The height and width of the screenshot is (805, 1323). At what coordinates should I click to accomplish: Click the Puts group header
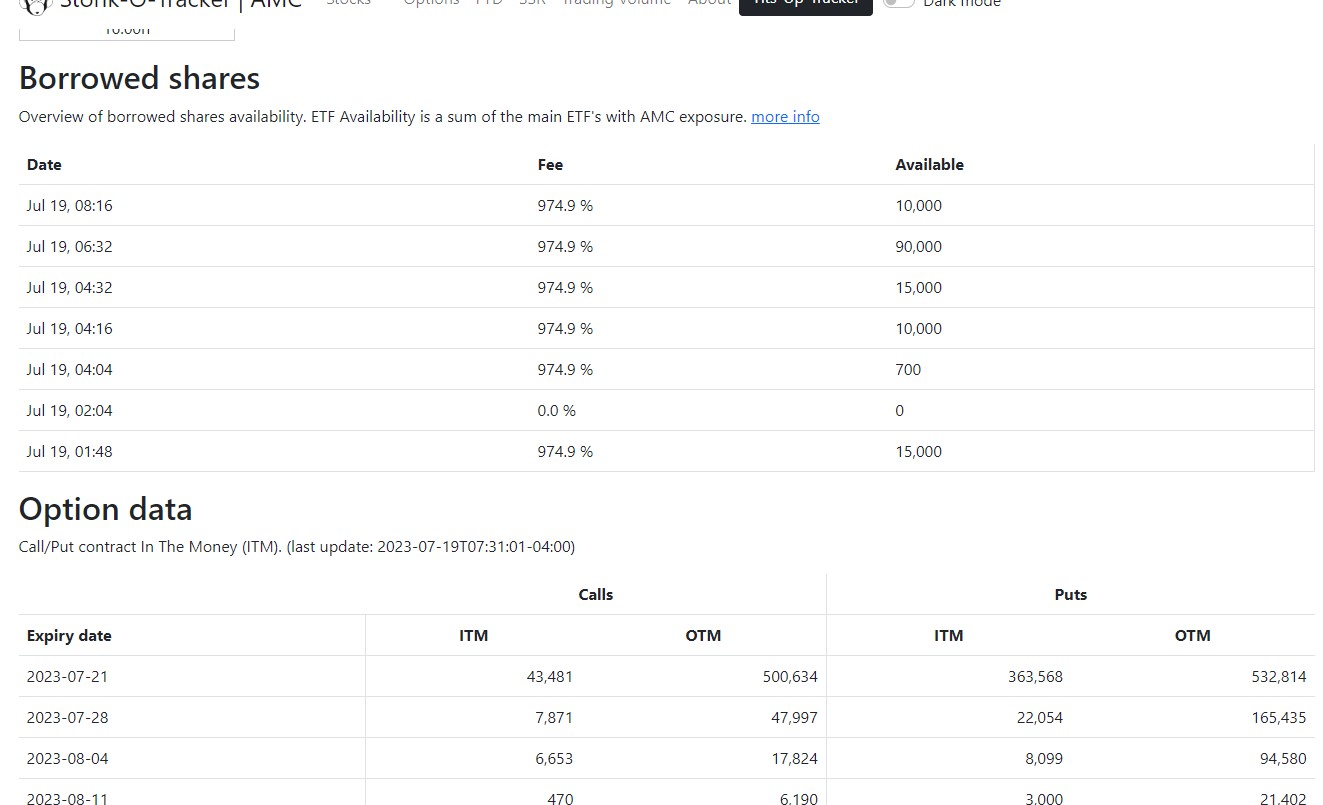click(x=1070, y=595)
